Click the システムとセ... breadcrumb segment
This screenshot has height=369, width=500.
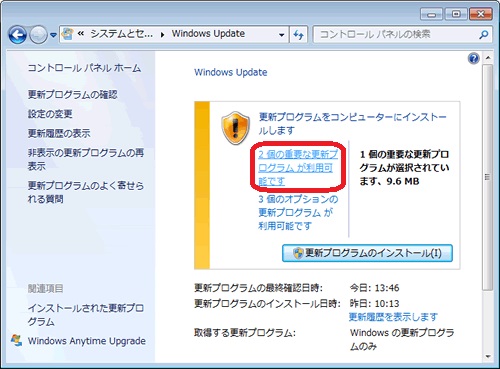click(x=122, y=34)
